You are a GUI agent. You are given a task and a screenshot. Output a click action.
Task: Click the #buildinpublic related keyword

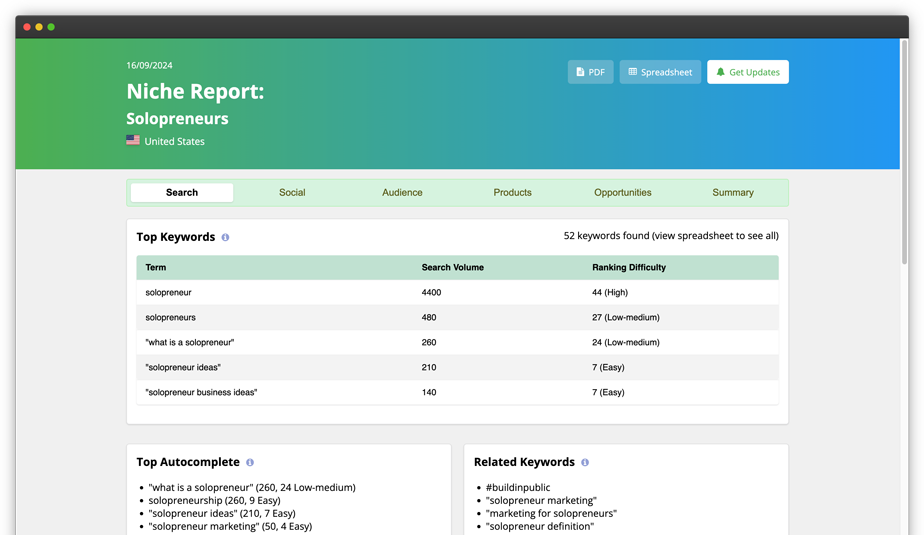pos(518,487)
